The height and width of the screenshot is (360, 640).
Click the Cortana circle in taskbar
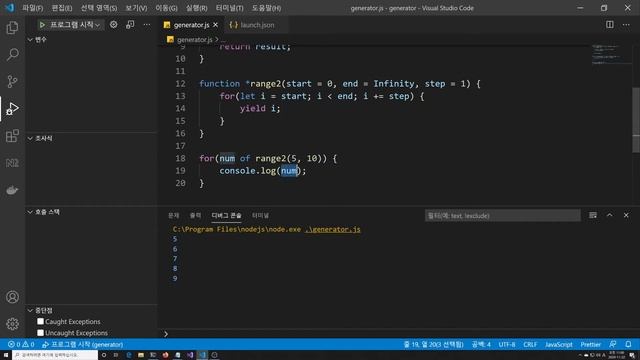104,355
